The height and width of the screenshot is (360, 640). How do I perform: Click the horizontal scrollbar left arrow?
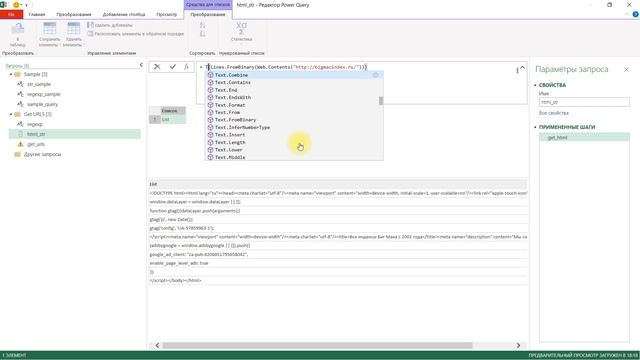(158, 345)
